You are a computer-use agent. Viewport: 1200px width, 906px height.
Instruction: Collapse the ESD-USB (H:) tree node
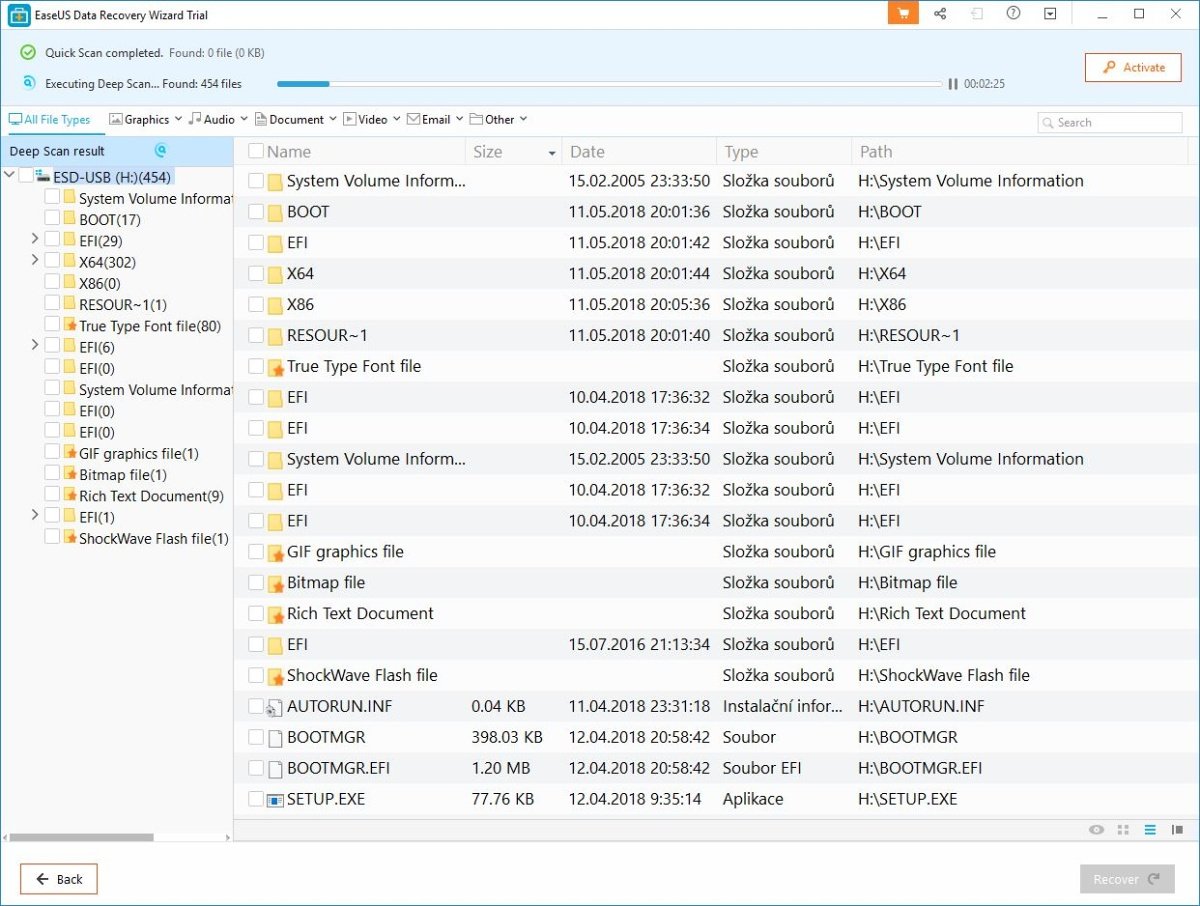[10, 177]
